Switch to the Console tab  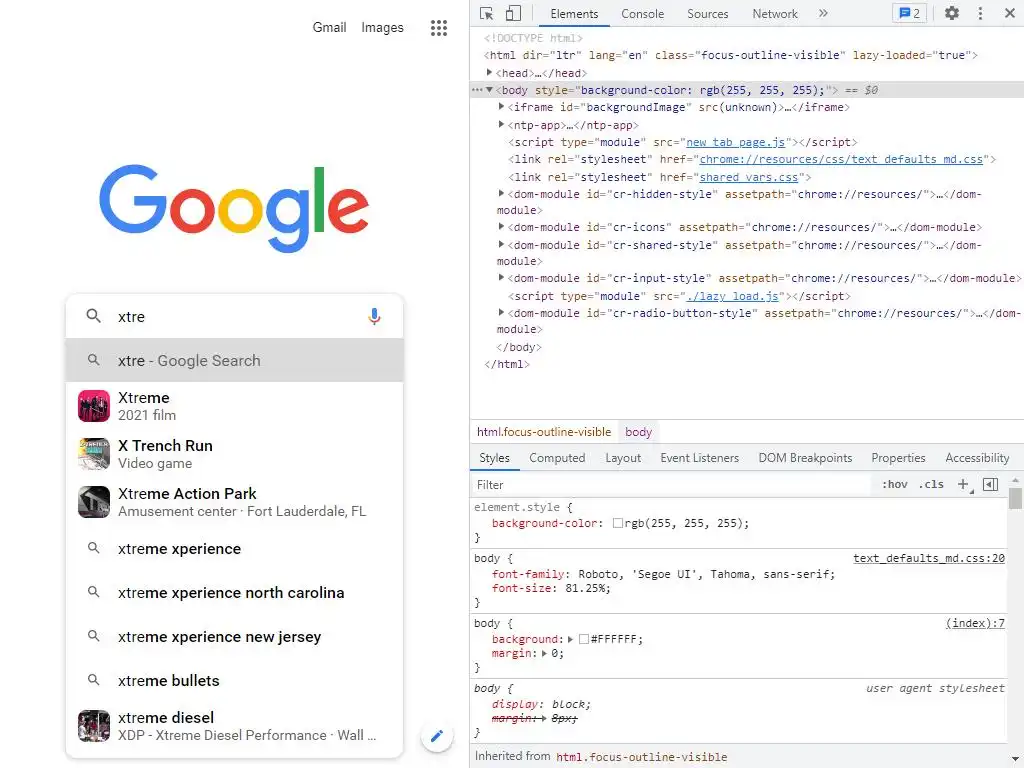coord(642,14)
